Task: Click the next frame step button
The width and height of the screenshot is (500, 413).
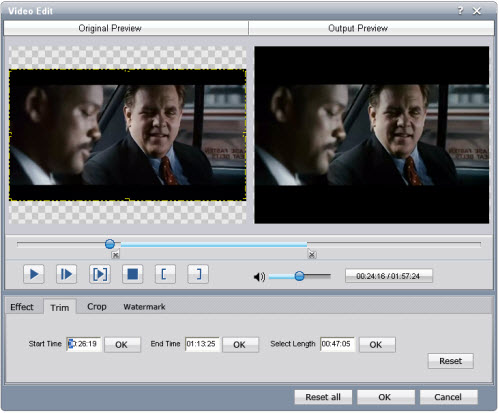Action: 66,274
